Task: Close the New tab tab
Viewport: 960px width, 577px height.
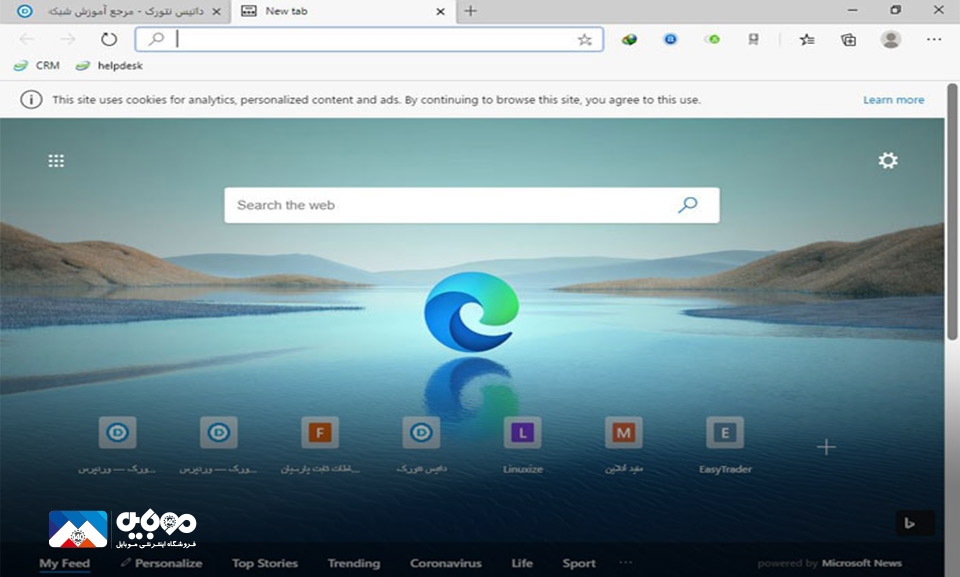Action: click(440, 12)
